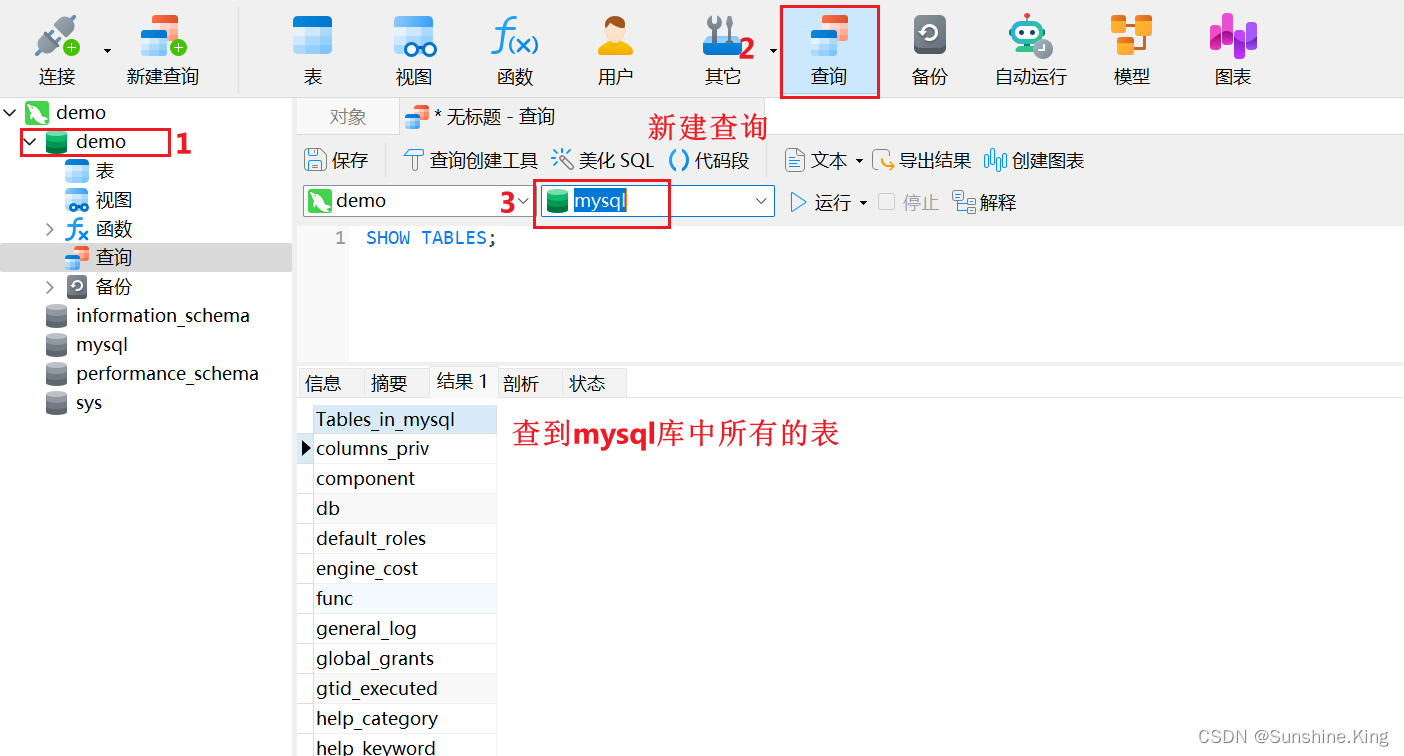The width and height of the screenshot is (1404, 756).
Task: Open the demo connection combo box
Action: click(x=419, y=201)
